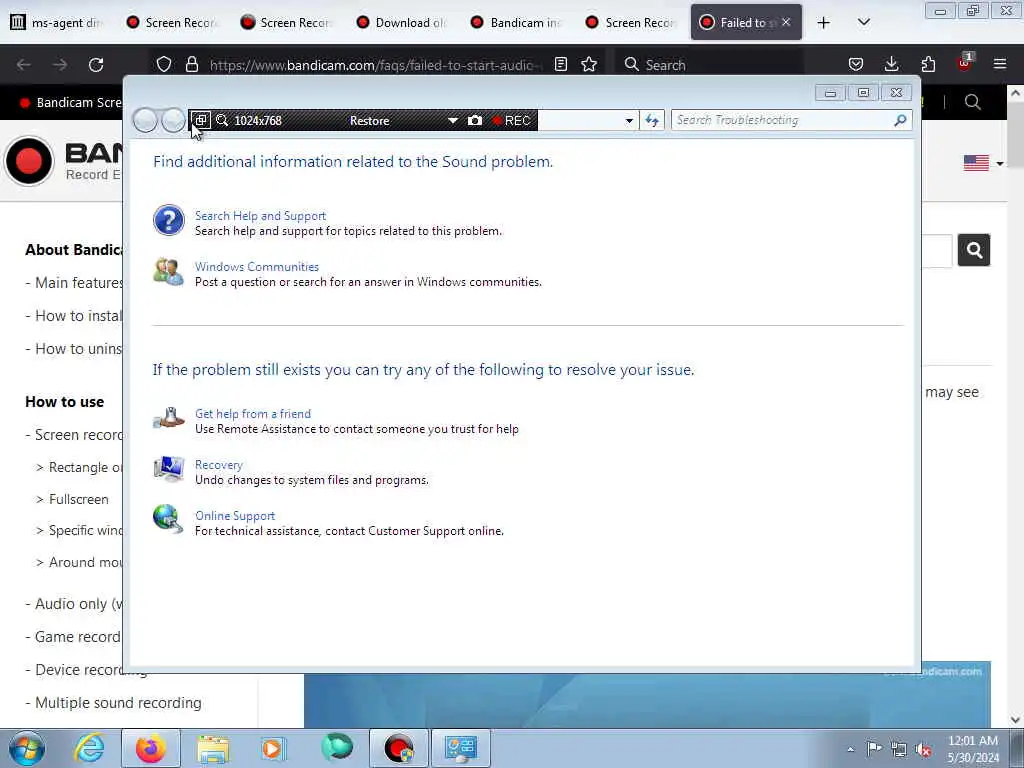Image resolution: width=1024 pixels, height=768 pixels.
Task: Click the Firefox back arrow
Action: coord(24,65)
